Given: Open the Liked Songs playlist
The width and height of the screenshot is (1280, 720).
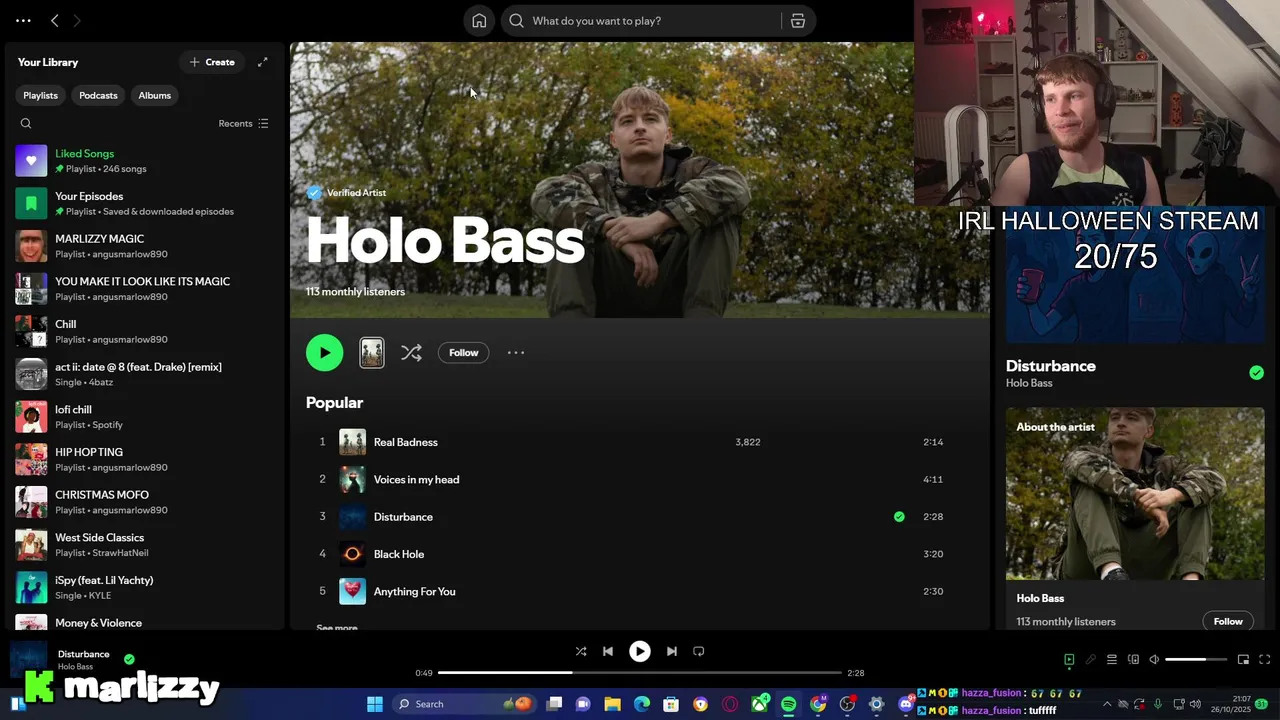Looking at the screenshot, I should click(145, 161).
